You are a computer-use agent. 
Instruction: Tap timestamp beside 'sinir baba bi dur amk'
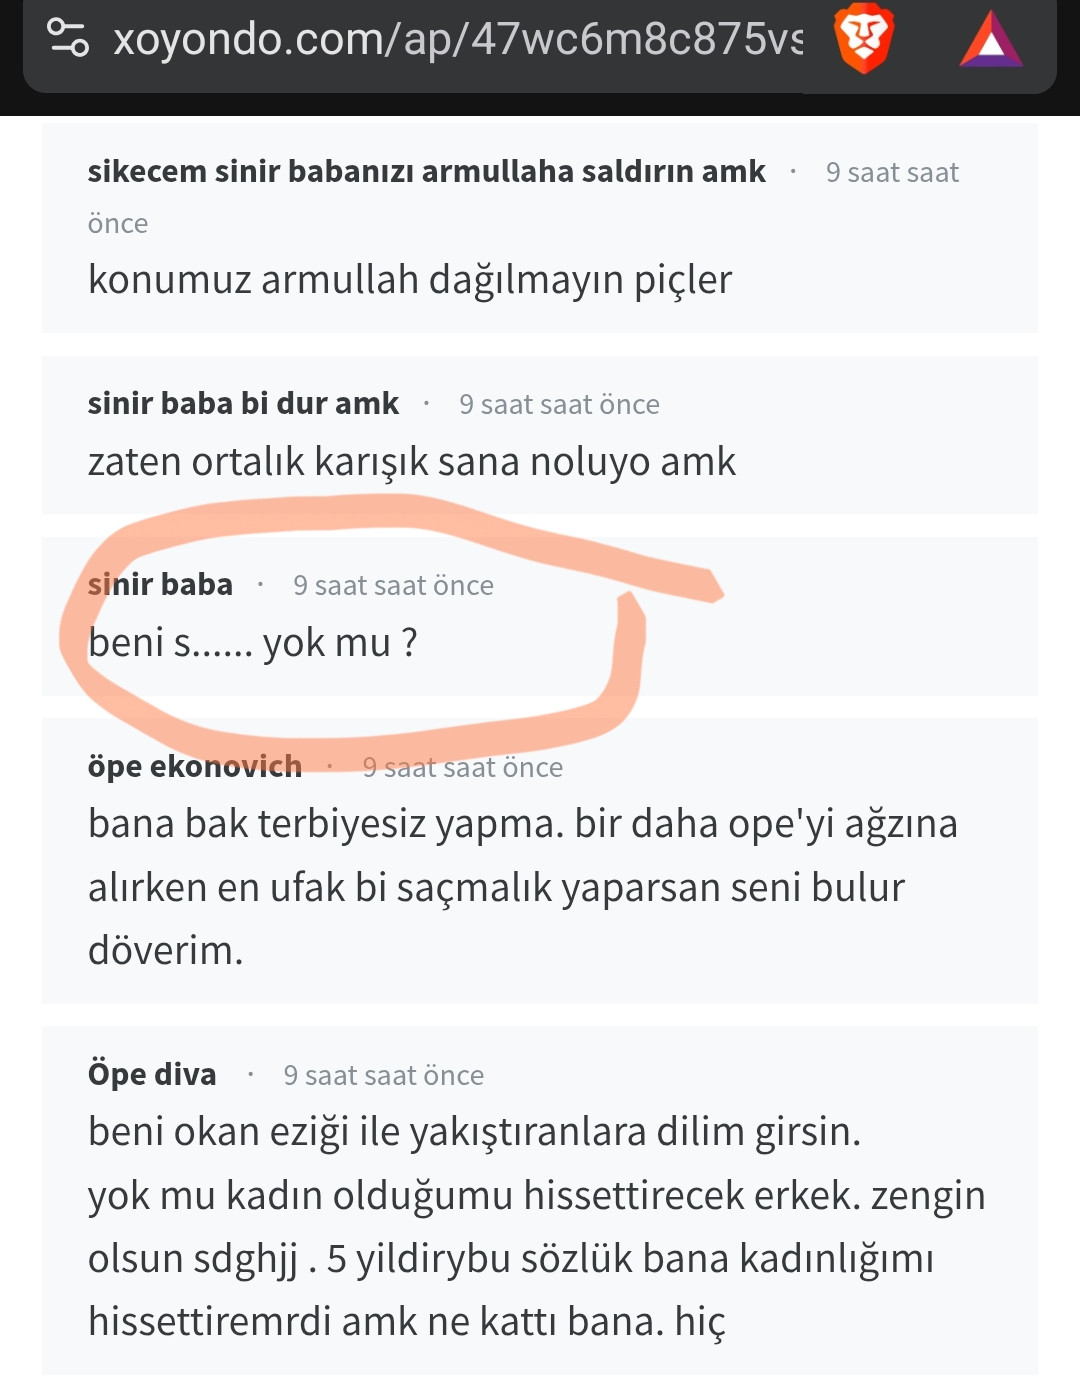click(x=559, y=404)
